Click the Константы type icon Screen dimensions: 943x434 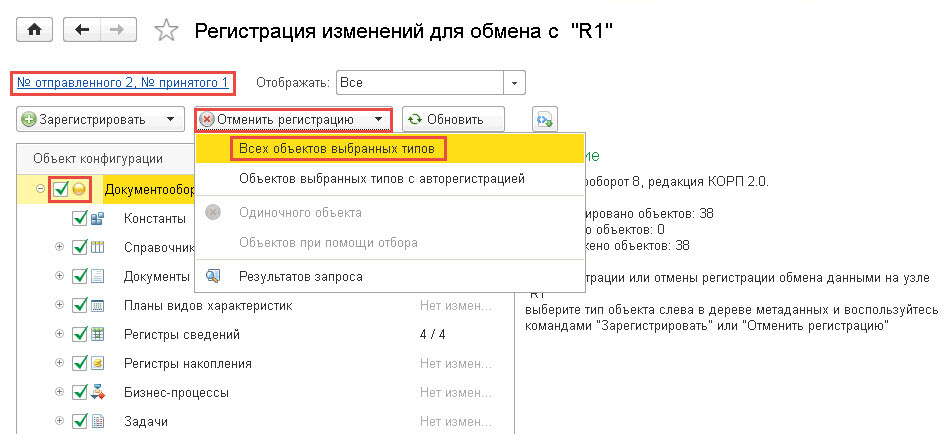[97, 219]
